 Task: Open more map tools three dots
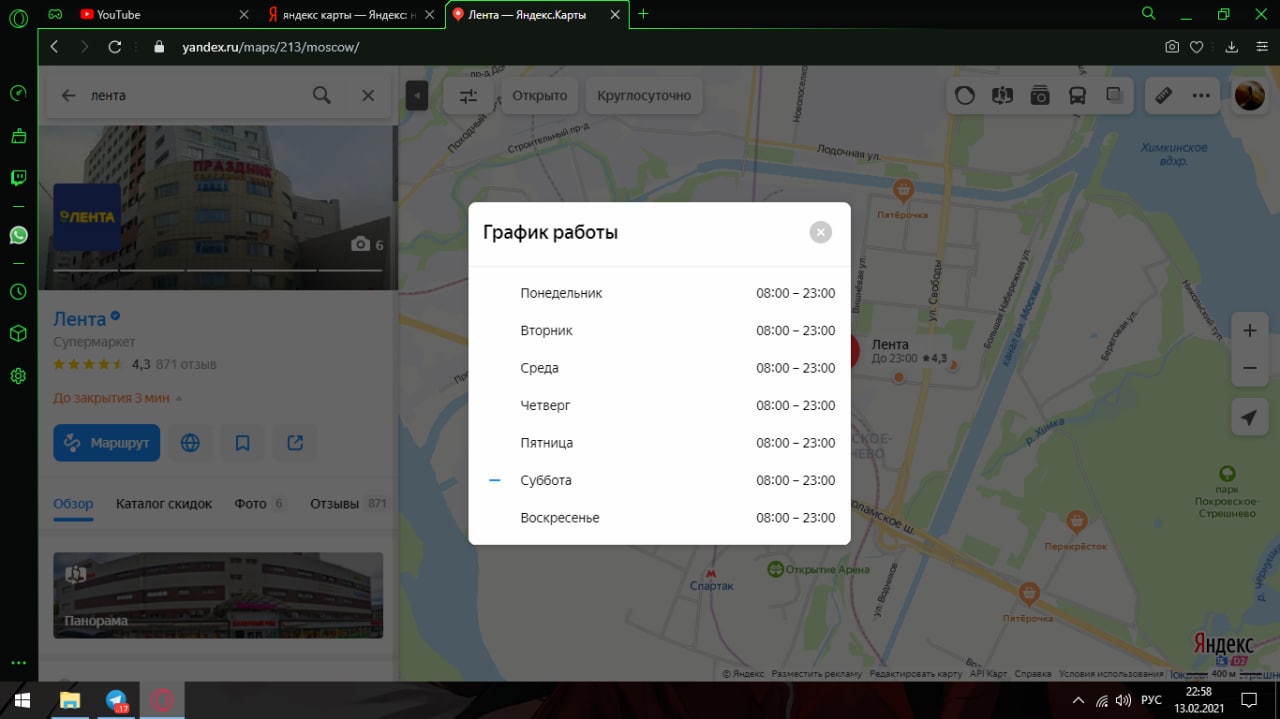coord(1201,96)
